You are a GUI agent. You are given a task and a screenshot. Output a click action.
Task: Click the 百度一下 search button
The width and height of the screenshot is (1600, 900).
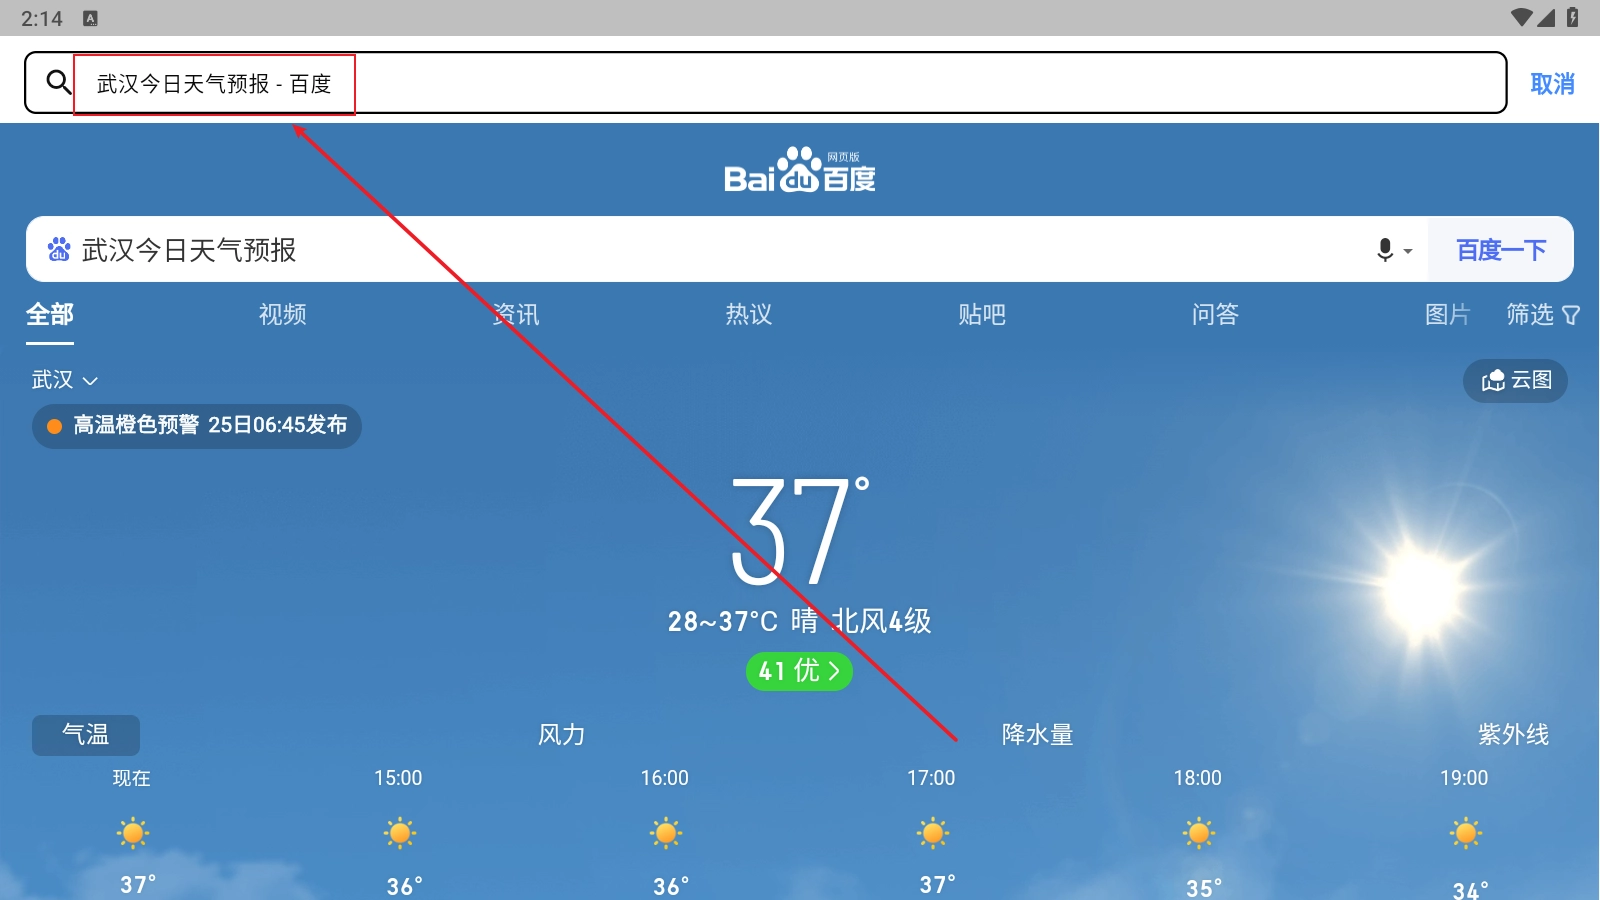point(1501,250)
